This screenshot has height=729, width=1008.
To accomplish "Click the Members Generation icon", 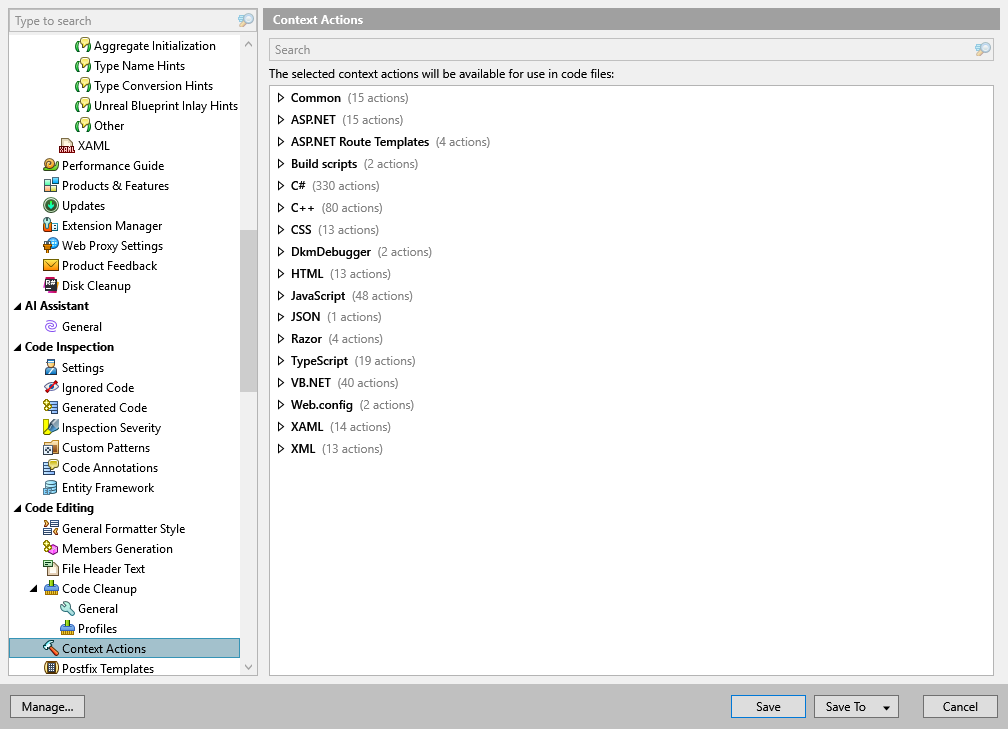I will [51, 548].
